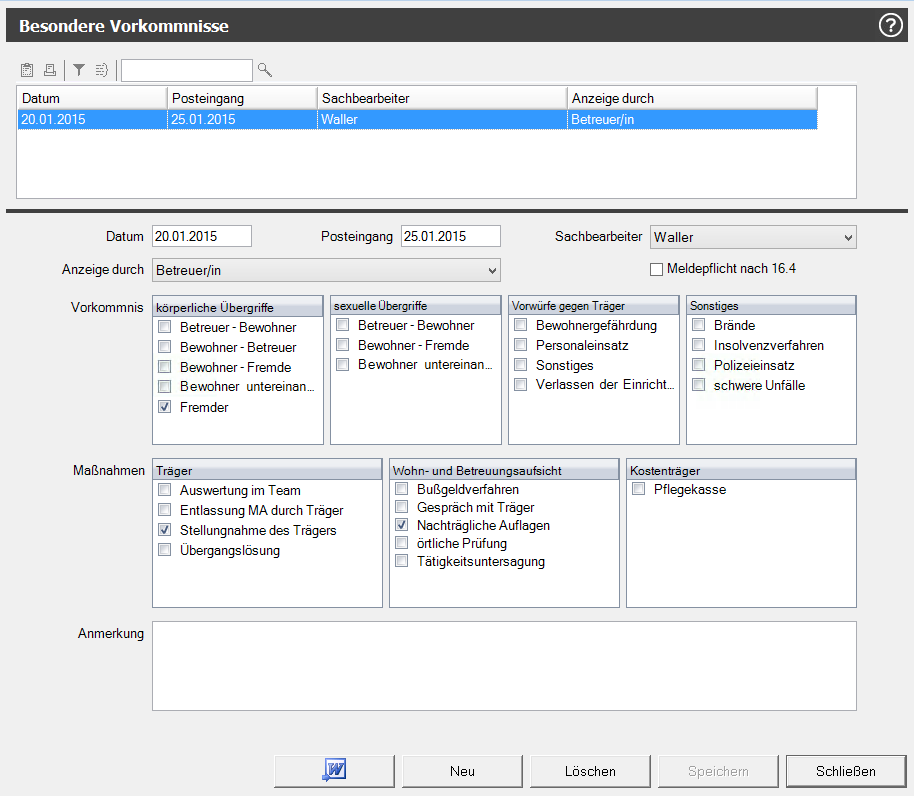
Task: Sort by the Posteingang column header
Action: coord(241,98)
